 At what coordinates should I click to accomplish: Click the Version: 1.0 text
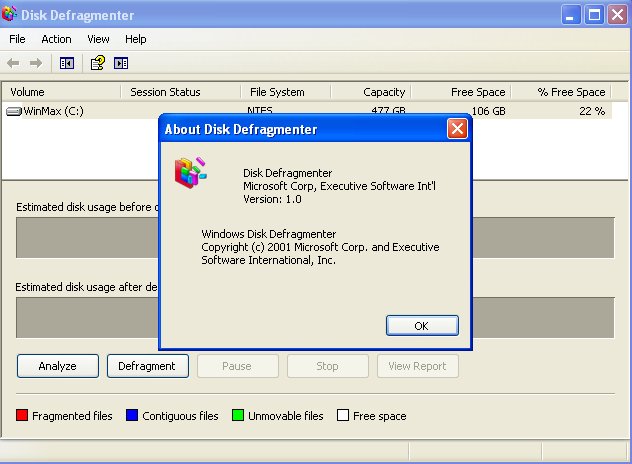point(272,199)
